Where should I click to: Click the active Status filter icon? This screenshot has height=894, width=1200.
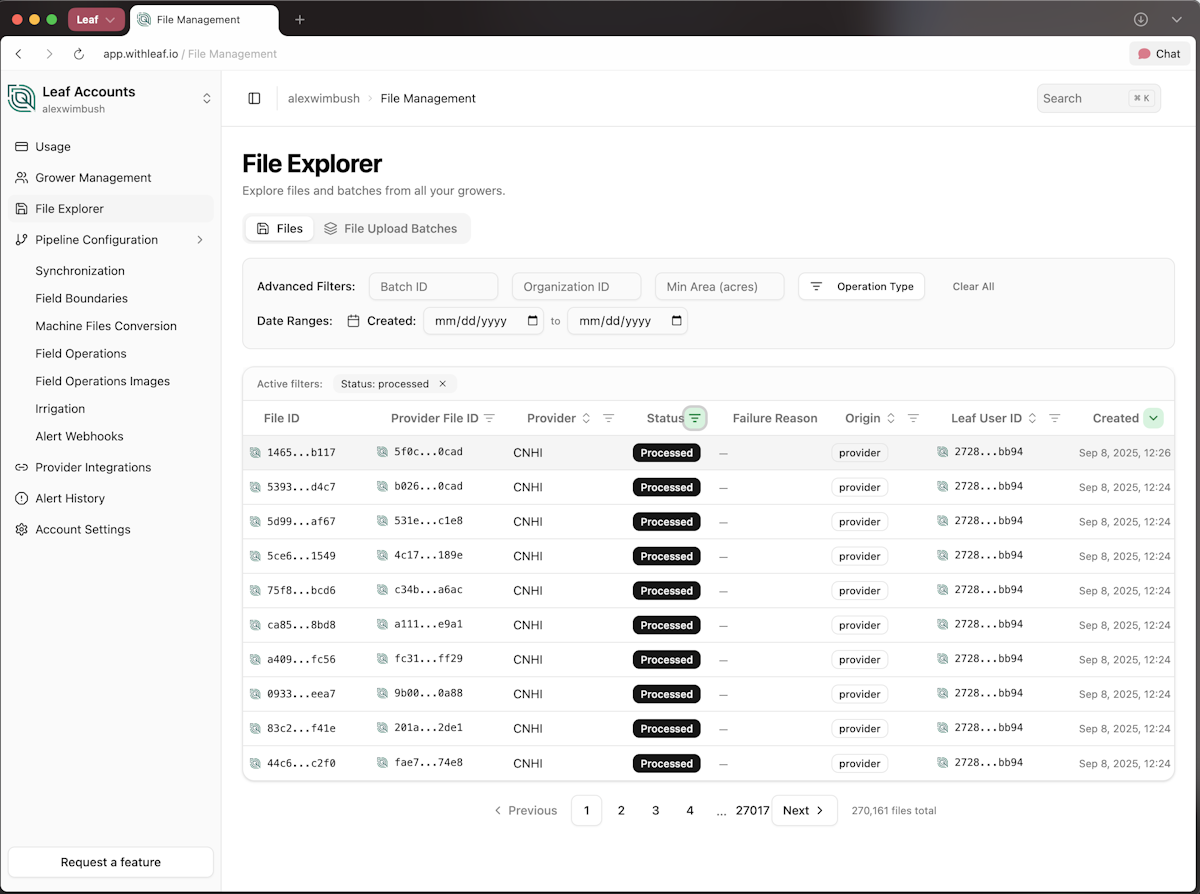[695, 418]
